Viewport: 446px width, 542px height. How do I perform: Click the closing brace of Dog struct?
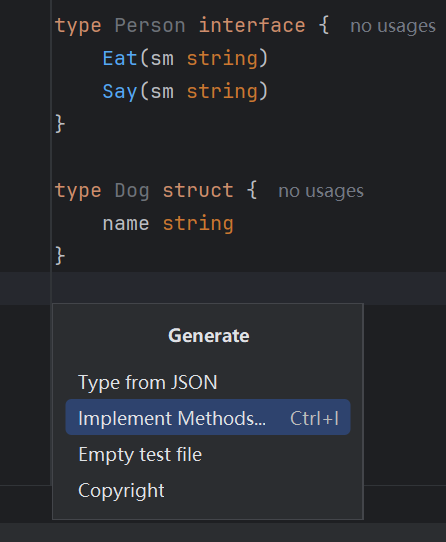click(x=60, y=255)
